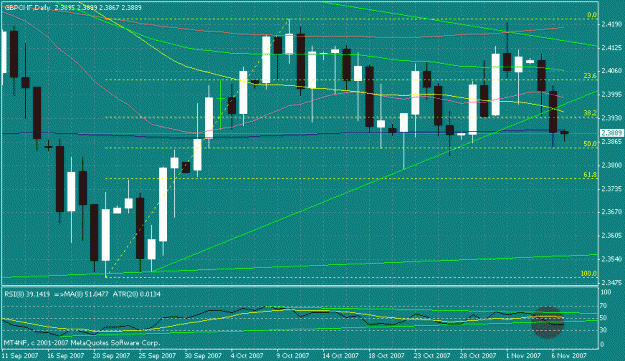Image resolution: width=625 pixels, height=361 pixels.
Task: Click the RSI(8) 39.1419 indicator readout
Action: [x=28, y=294]
